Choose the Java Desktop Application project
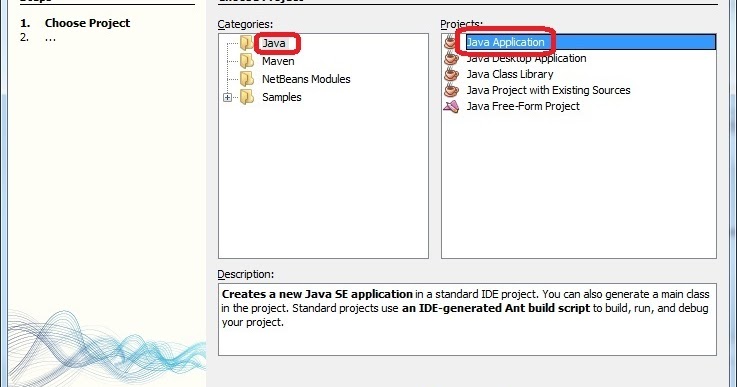Screen dimensions: 737x387 pos(526,58)
